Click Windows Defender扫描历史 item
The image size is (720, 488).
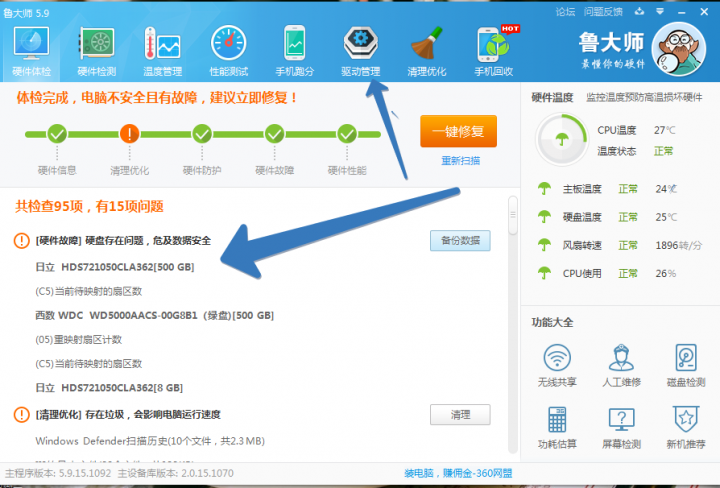point(150,441)
